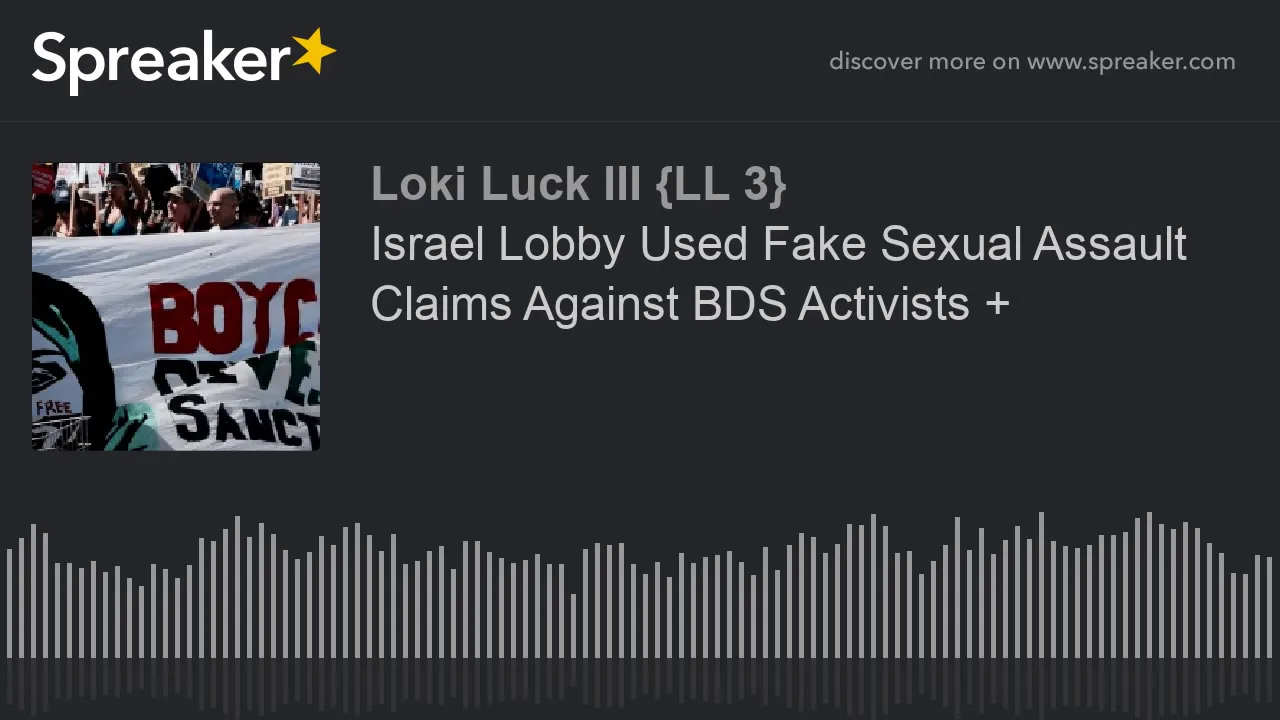The width and height of the screenshot is (1280, 720).
Task: Click the plus sign ending the title
Action: (x=997, y=305)
